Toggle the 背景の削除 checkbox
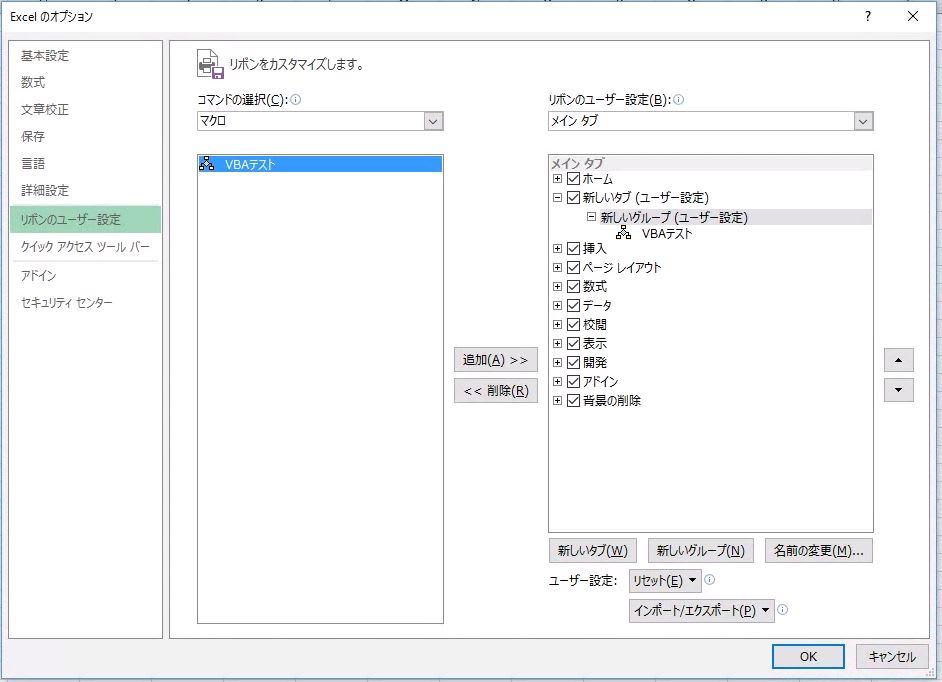Viewport: 942px width, 682px height. (x=573, y=400)
